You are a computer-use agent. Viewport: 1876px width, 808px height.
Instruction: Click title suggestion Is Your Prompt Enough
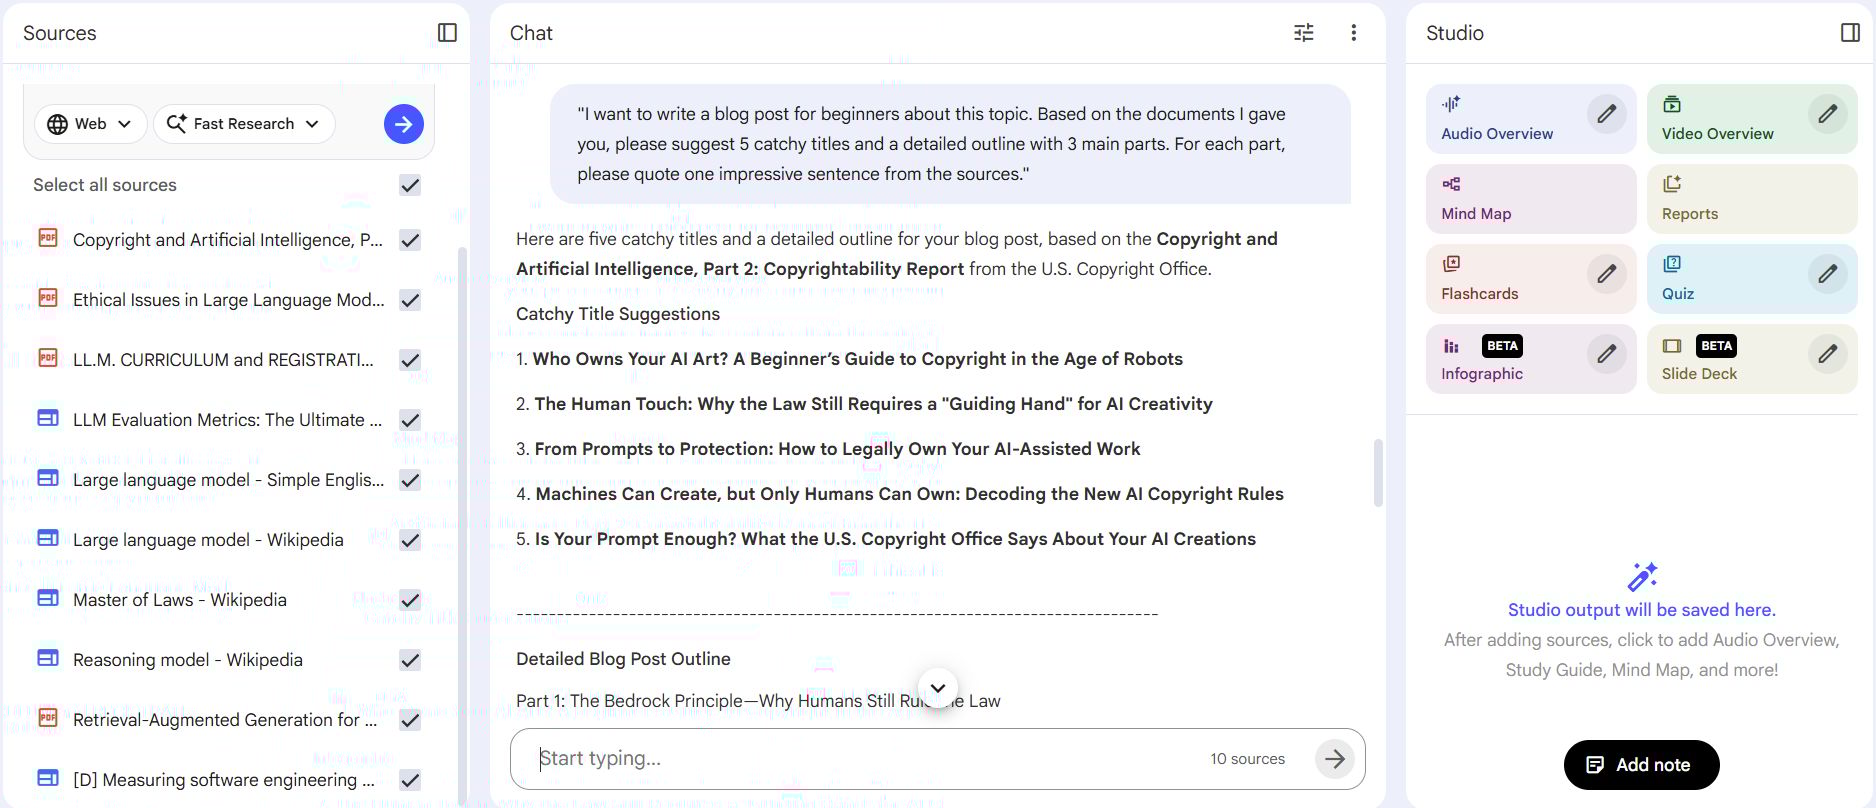[x=895, y=539]
